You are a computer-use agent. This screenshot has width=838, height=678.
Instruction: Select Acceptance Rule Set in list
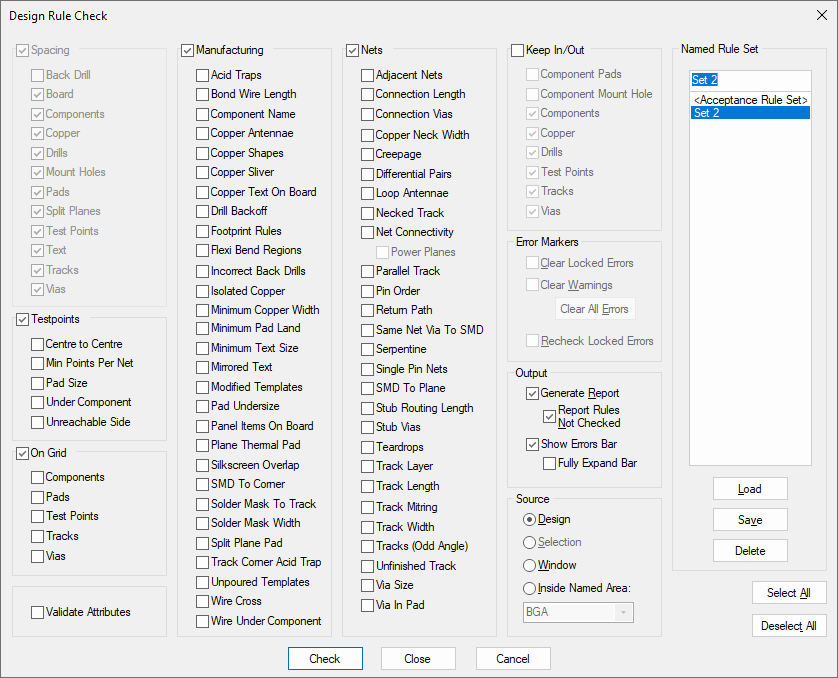click(x=750, y=100)
